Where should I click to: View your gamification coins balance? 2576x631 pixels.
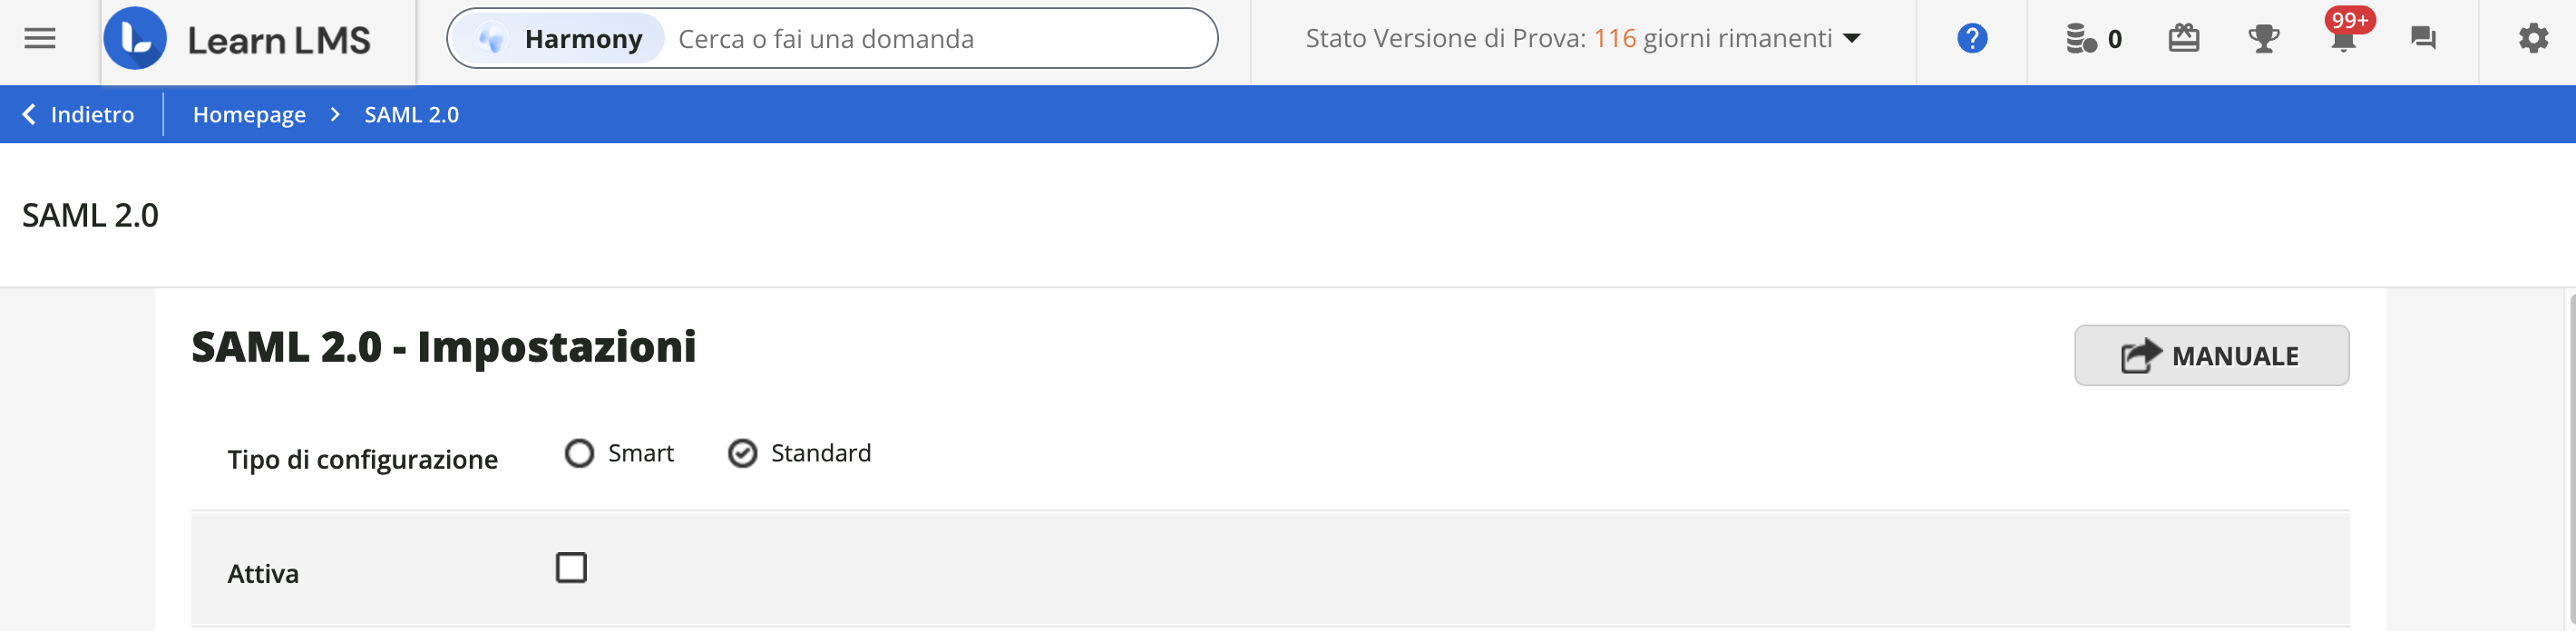coord(2092,39)
